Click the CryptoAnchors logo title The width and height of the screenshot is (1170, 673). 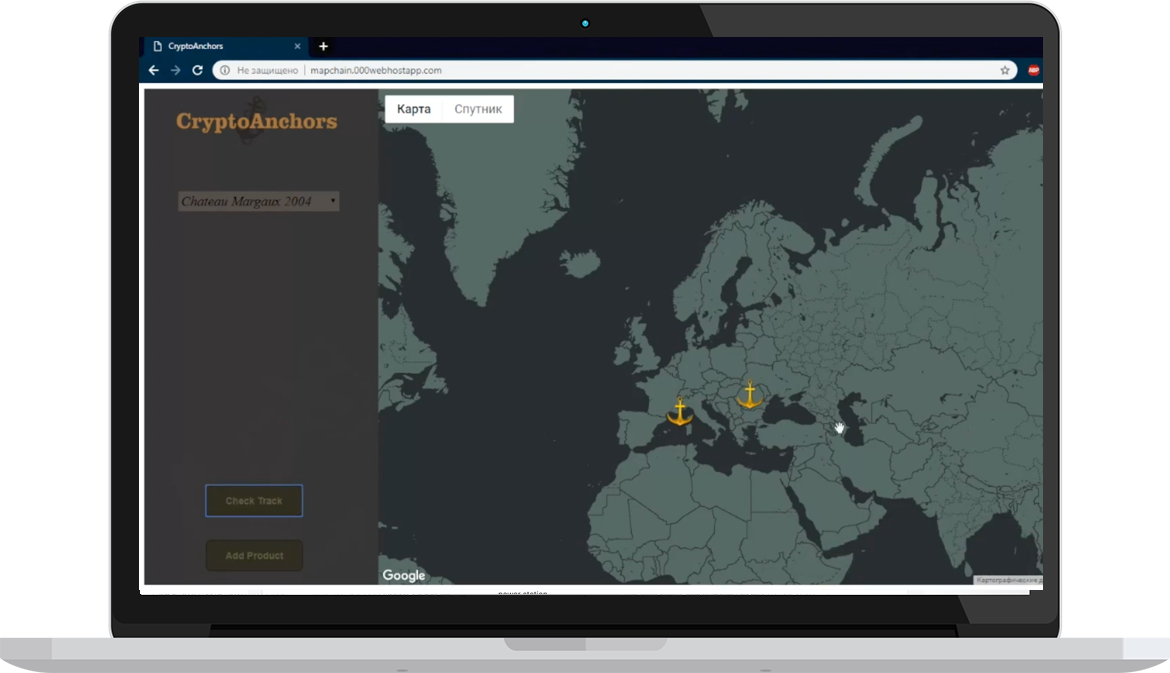[x=257, y=121]
